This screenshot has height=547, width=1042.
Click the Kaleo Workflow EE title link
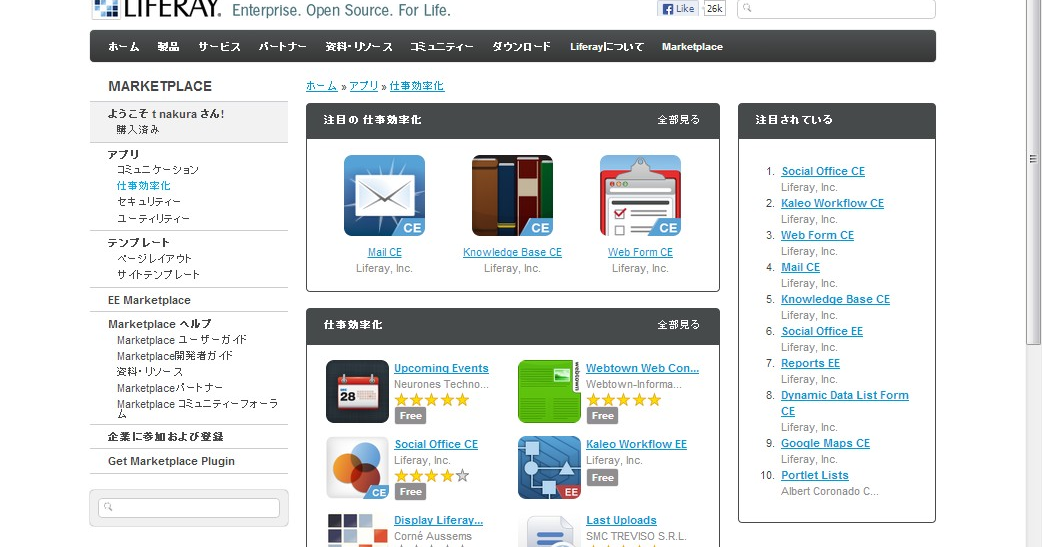pyautogui.click(x=636, y=444)
